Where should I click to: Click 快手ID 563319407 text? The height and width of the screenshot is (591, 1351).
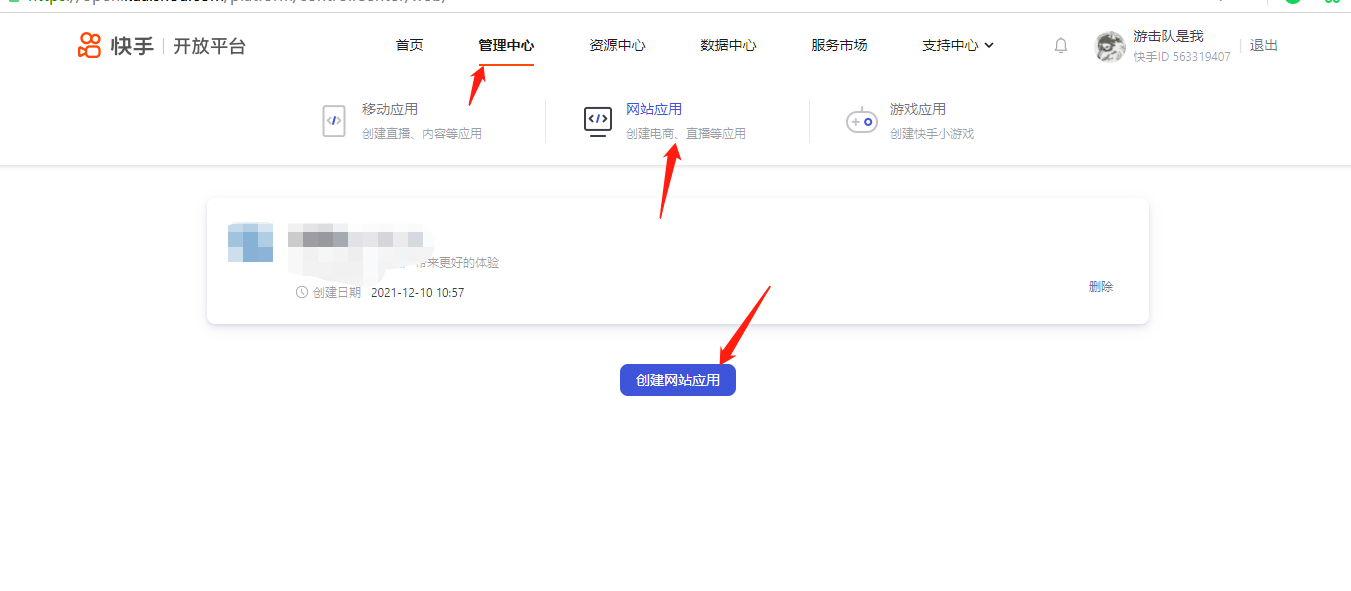(x=1182, y=57)
